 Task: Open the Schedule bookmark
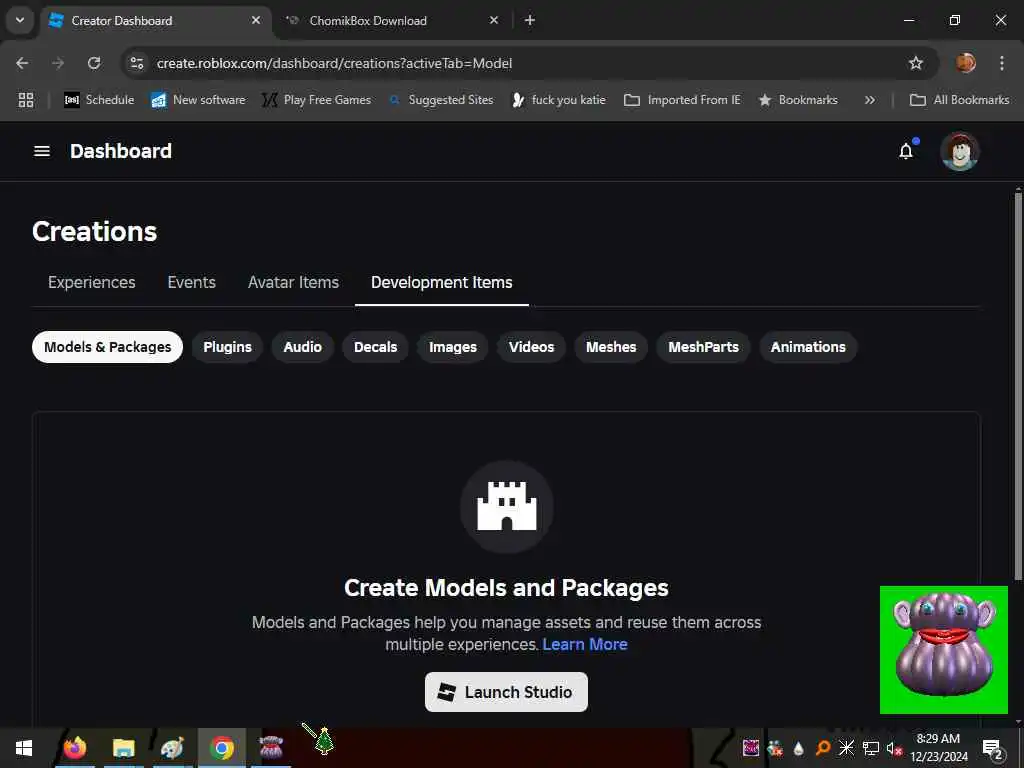[x=99, y=100]
